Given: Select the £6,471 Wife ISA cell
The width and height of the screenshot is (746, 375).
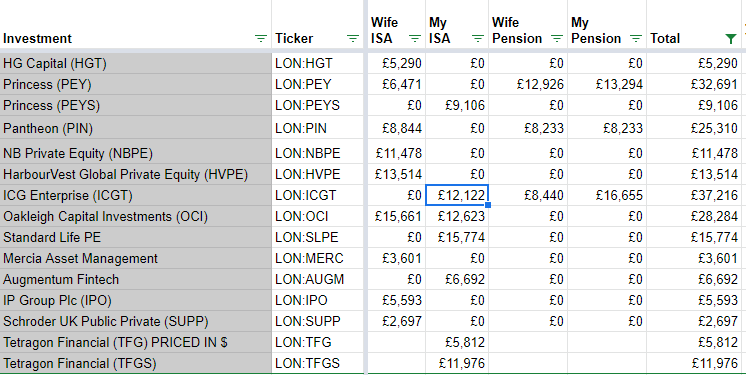Looking at the screenshot, I should click(396, 84).
